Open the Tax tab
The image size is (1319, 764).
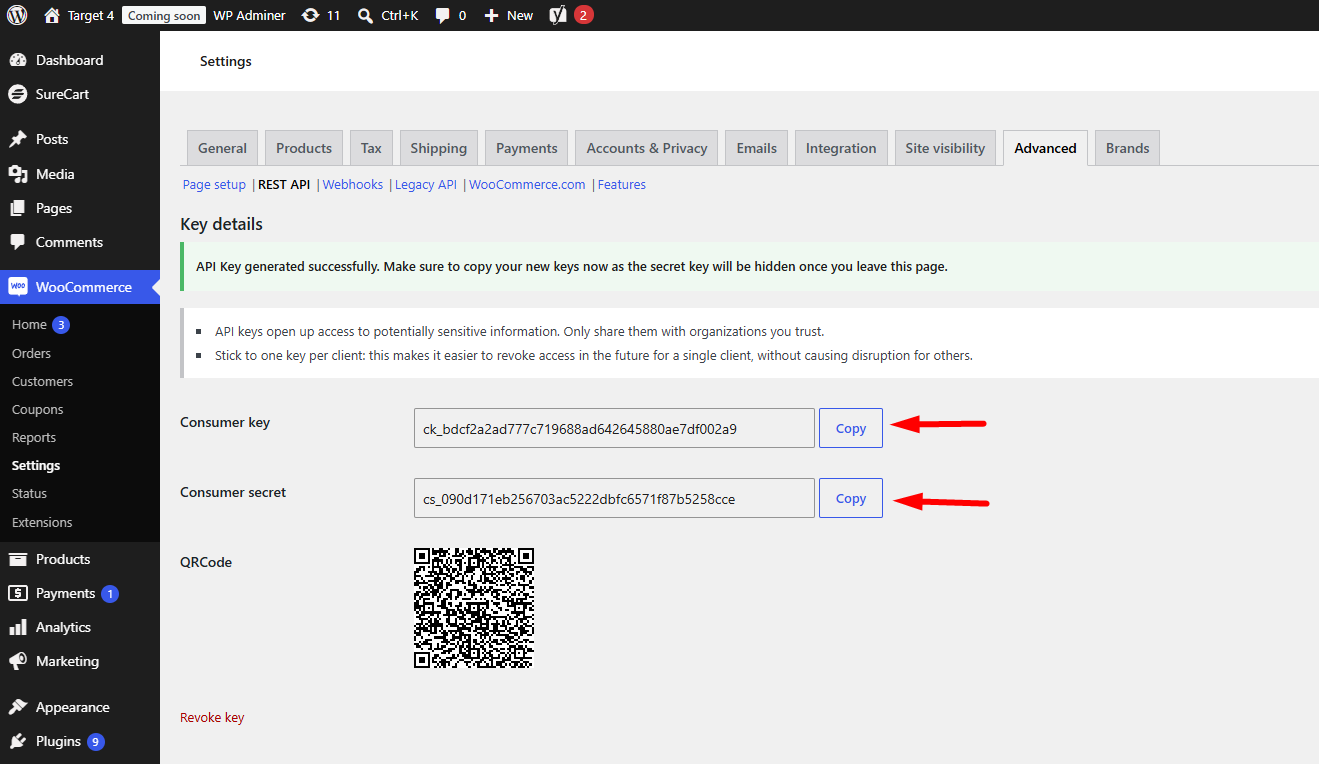(x=371, y=148)
